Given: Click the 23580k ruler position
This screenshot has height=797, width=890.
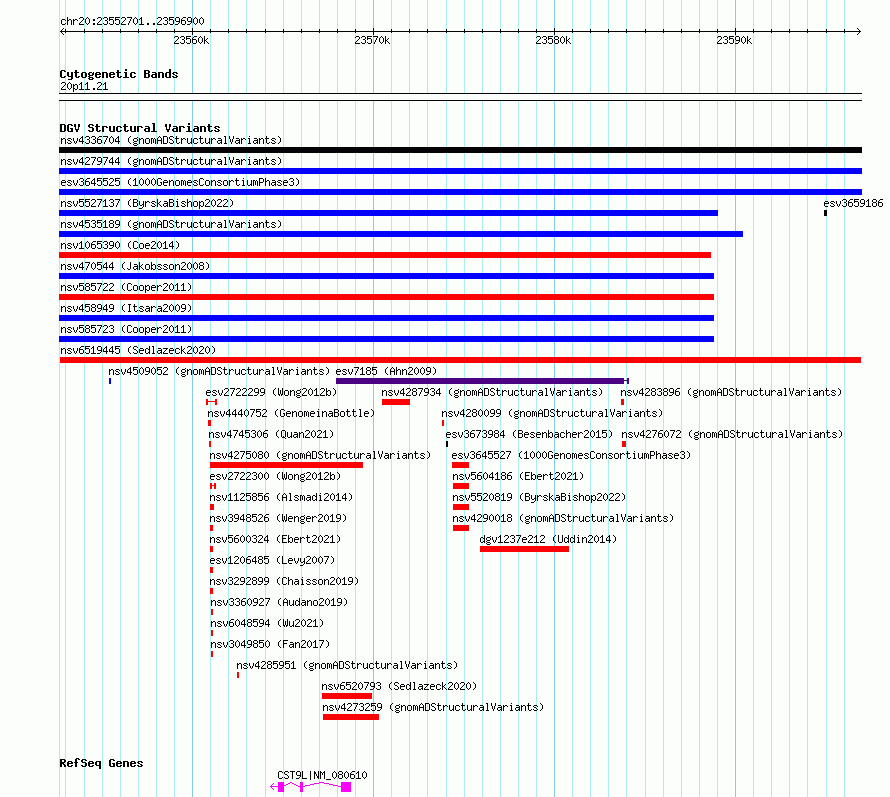Looking at the screenshot, I should 553,40.
